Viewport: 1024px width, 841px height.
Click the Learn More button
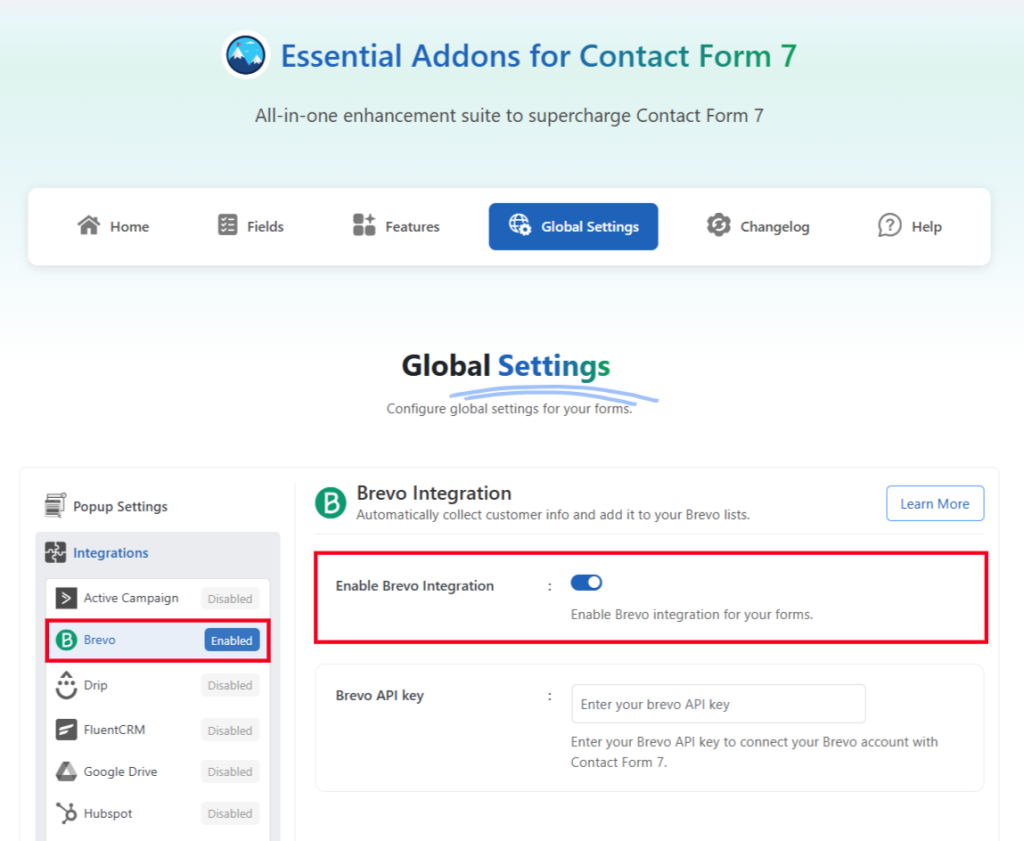point(935,503)
